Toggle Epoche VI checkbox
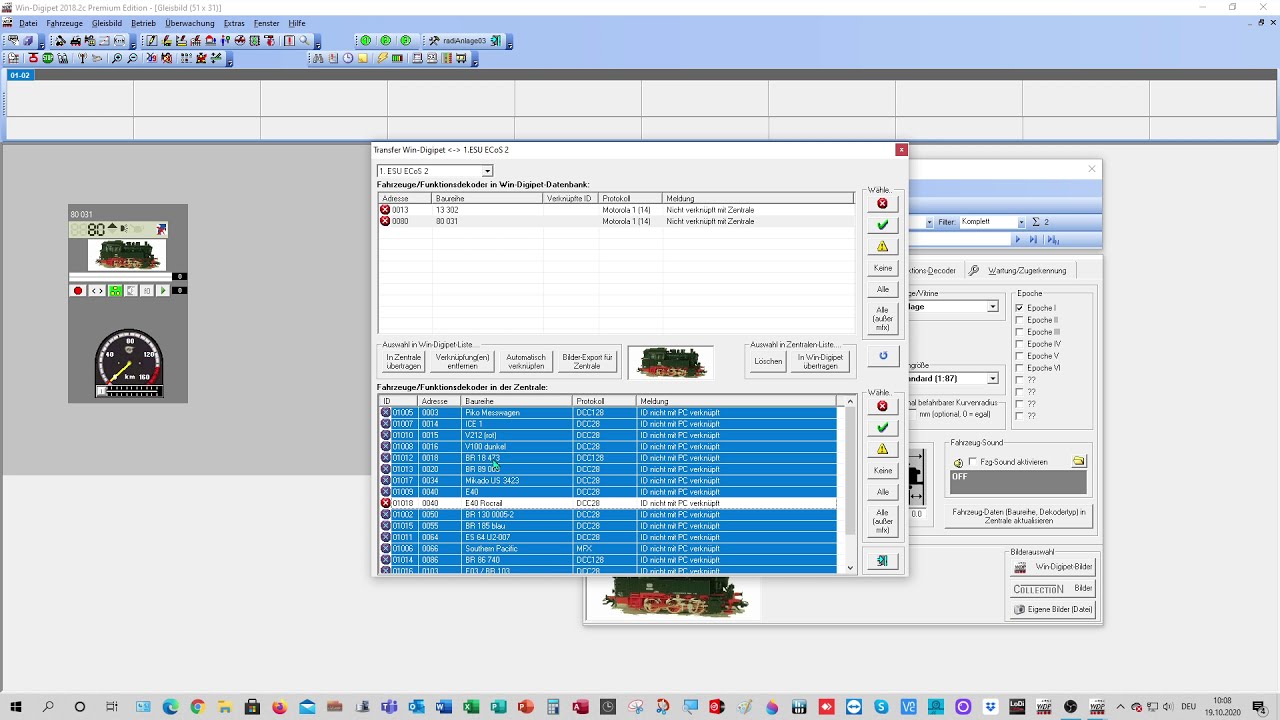The width and height of the screenshot is (1280, 720). pyautogui.click(x=1019, y=368)
